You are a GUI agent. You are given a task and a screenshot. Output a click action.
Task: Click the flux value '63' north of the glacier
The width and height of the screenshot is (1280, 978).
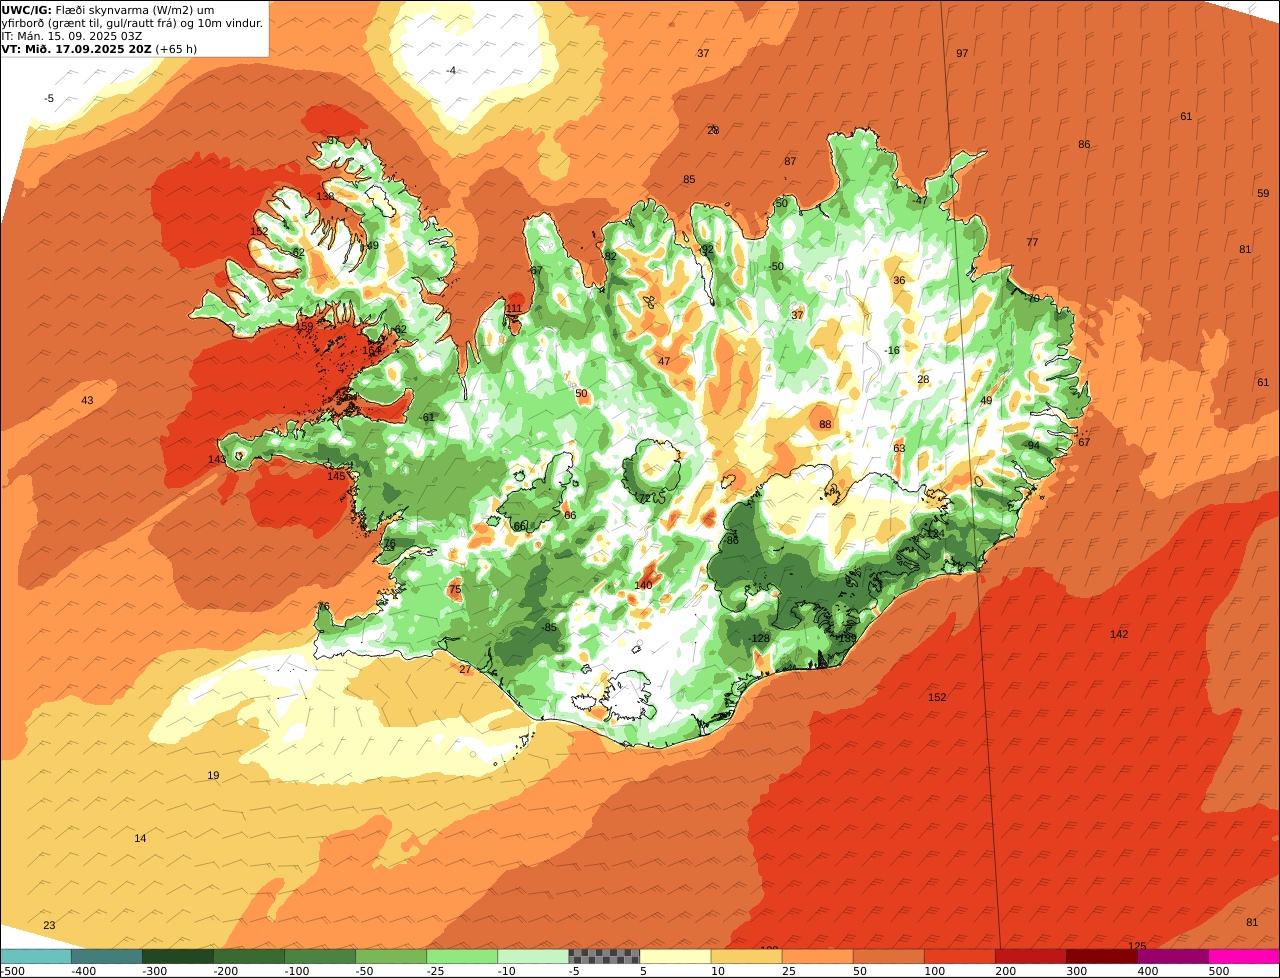tap(899, 449)
